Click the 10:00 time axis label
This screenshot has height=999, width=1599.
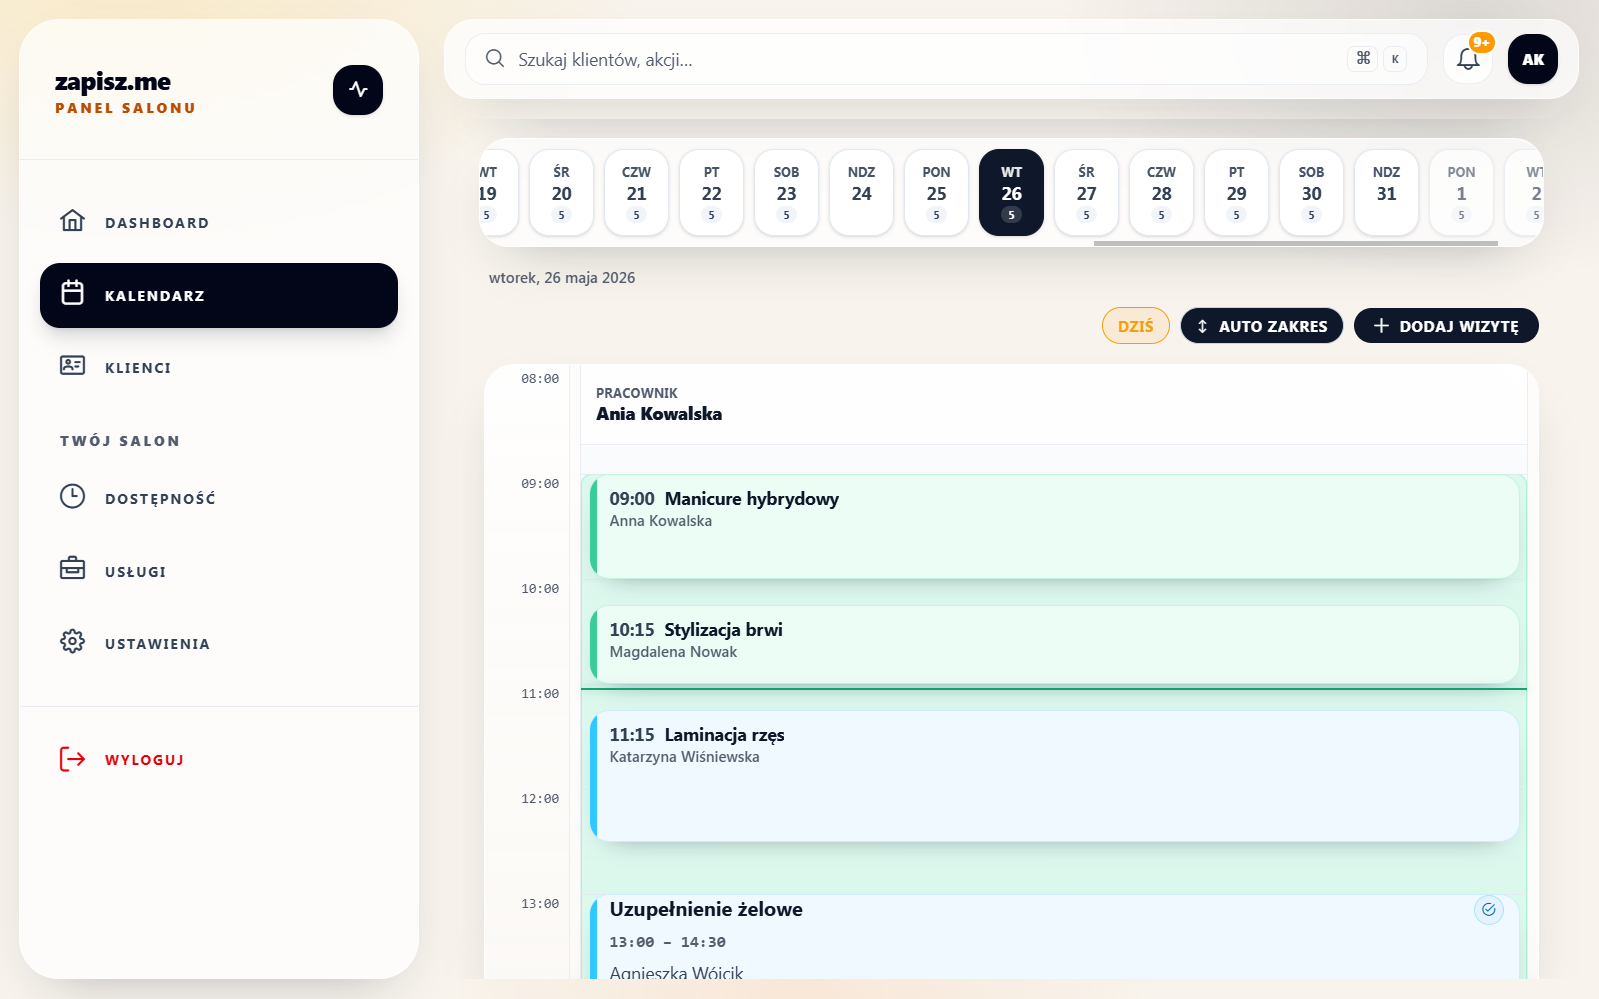[x=540, y=589]
